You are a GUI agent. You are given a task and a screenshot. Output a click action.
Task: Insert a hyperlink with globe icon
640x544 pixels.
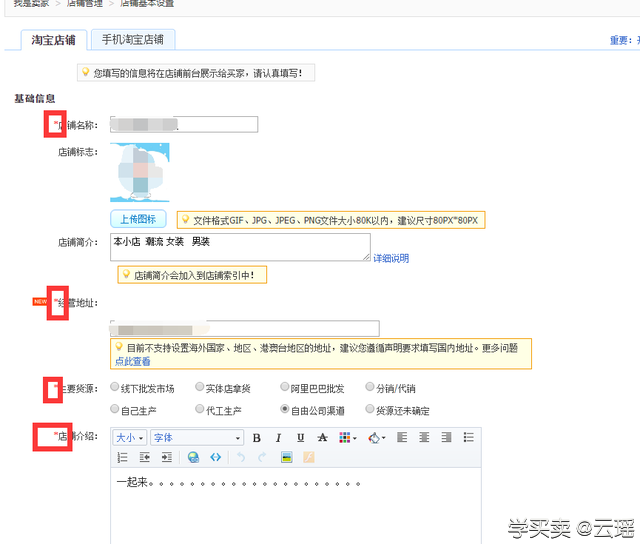point(193,457)
